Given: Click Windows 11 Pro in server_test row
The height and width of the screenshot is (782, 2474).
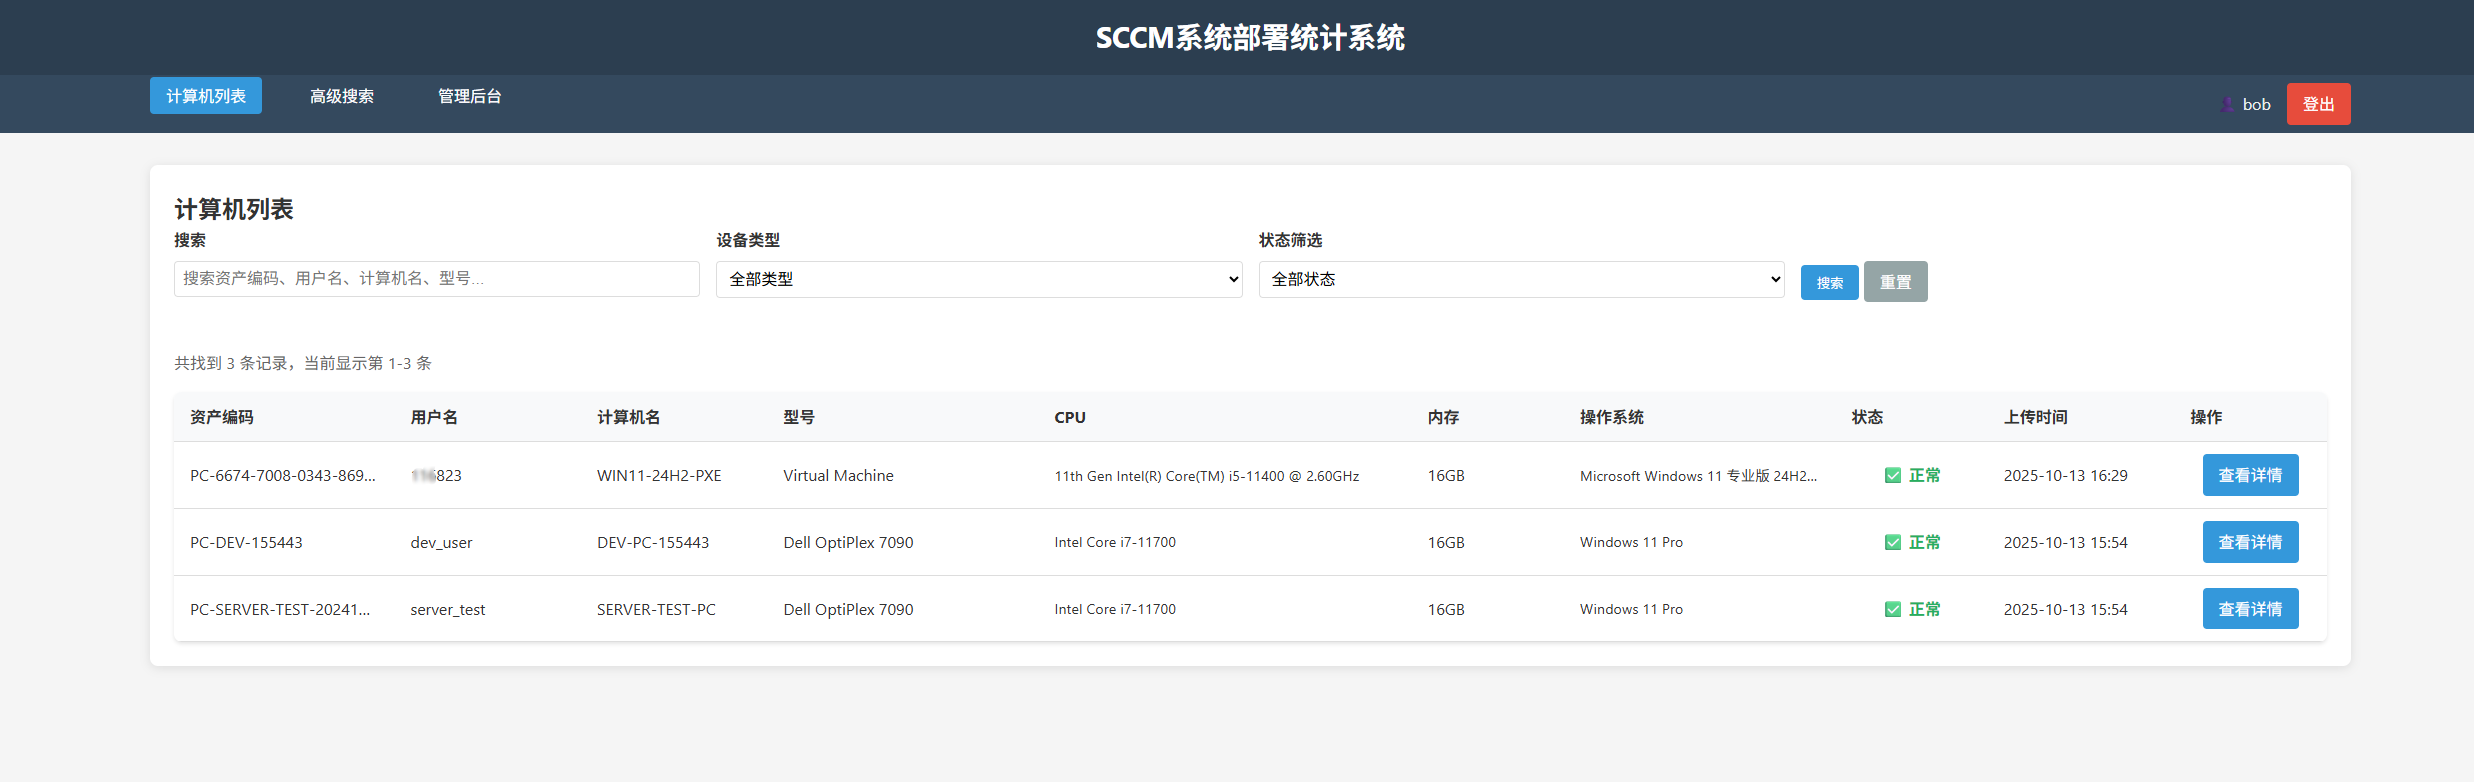Looking at the screenshot, I should [x=1631, y=610].
